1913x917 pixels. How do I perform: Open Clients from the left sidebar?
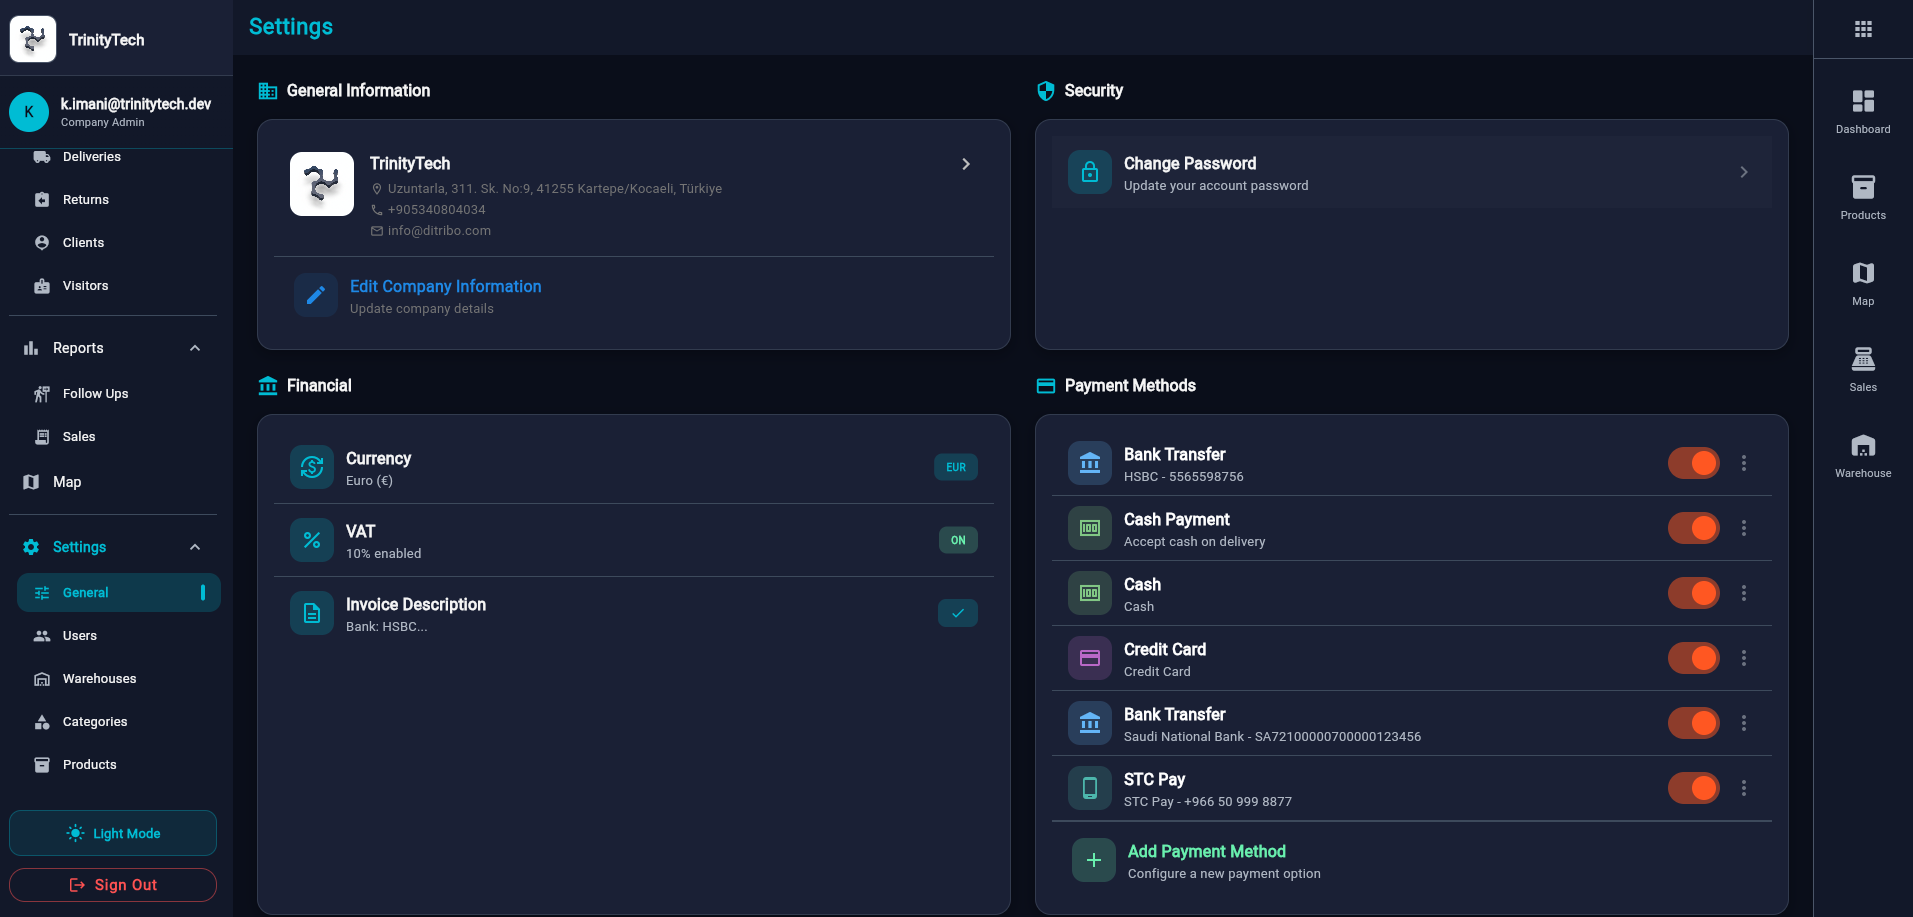[x=84, y=242]
